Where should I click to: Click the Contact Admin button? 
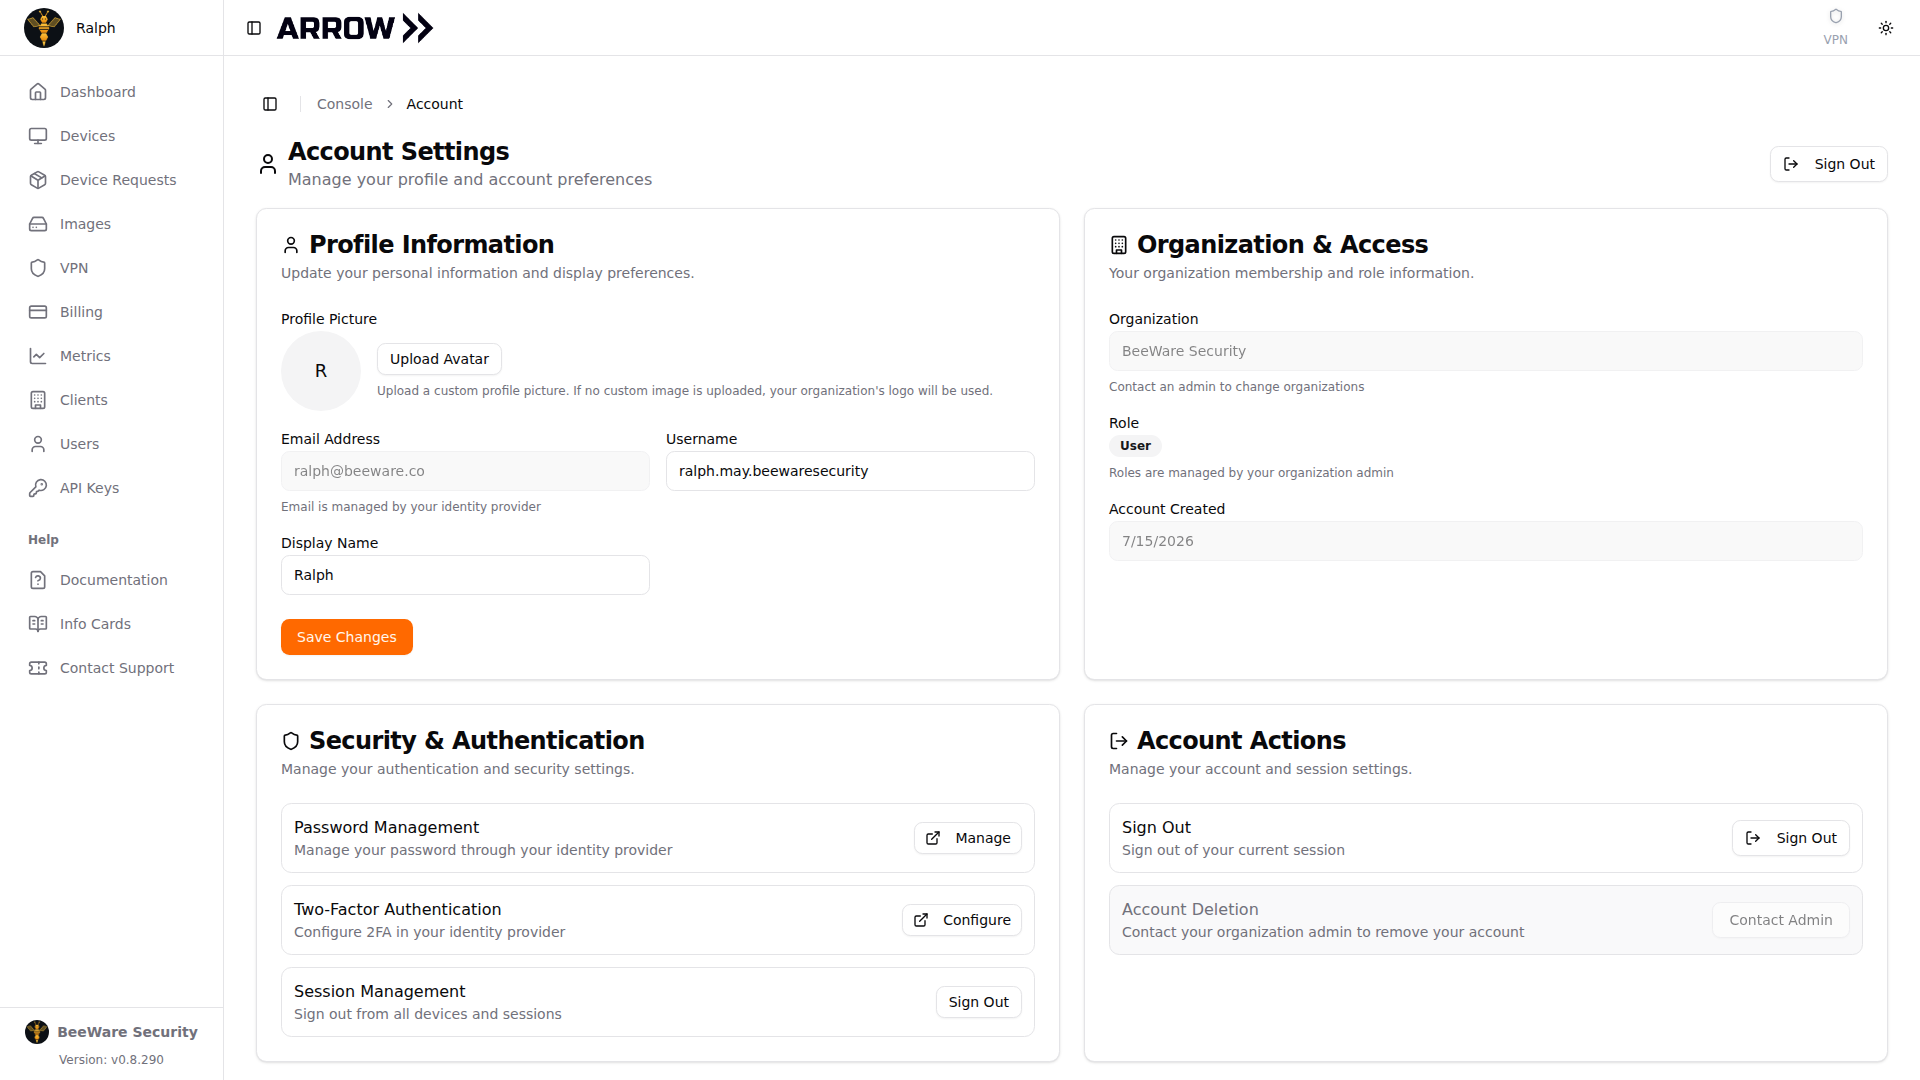[x=1781, y=920]
